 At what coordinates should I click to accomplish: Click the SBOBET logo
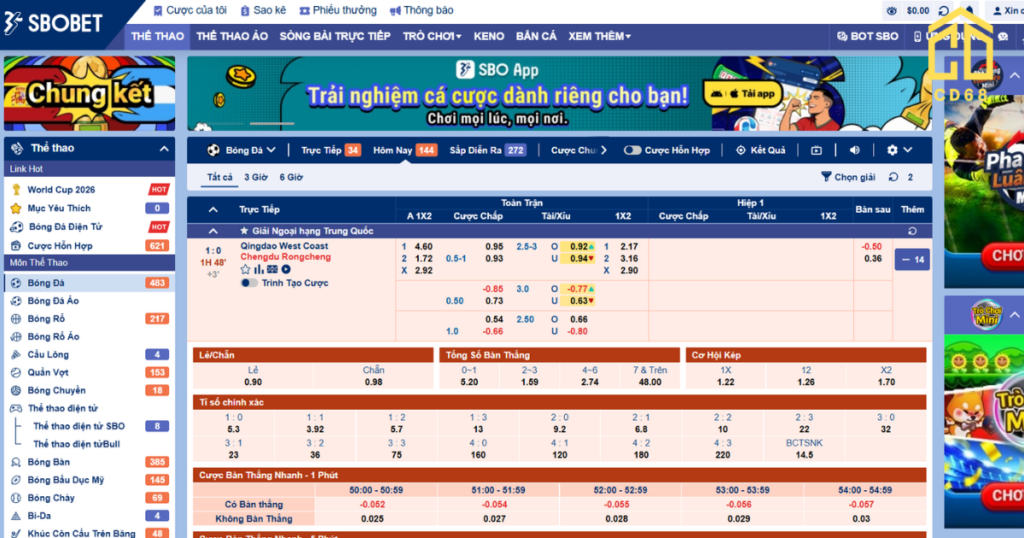(x=54, y=24)
